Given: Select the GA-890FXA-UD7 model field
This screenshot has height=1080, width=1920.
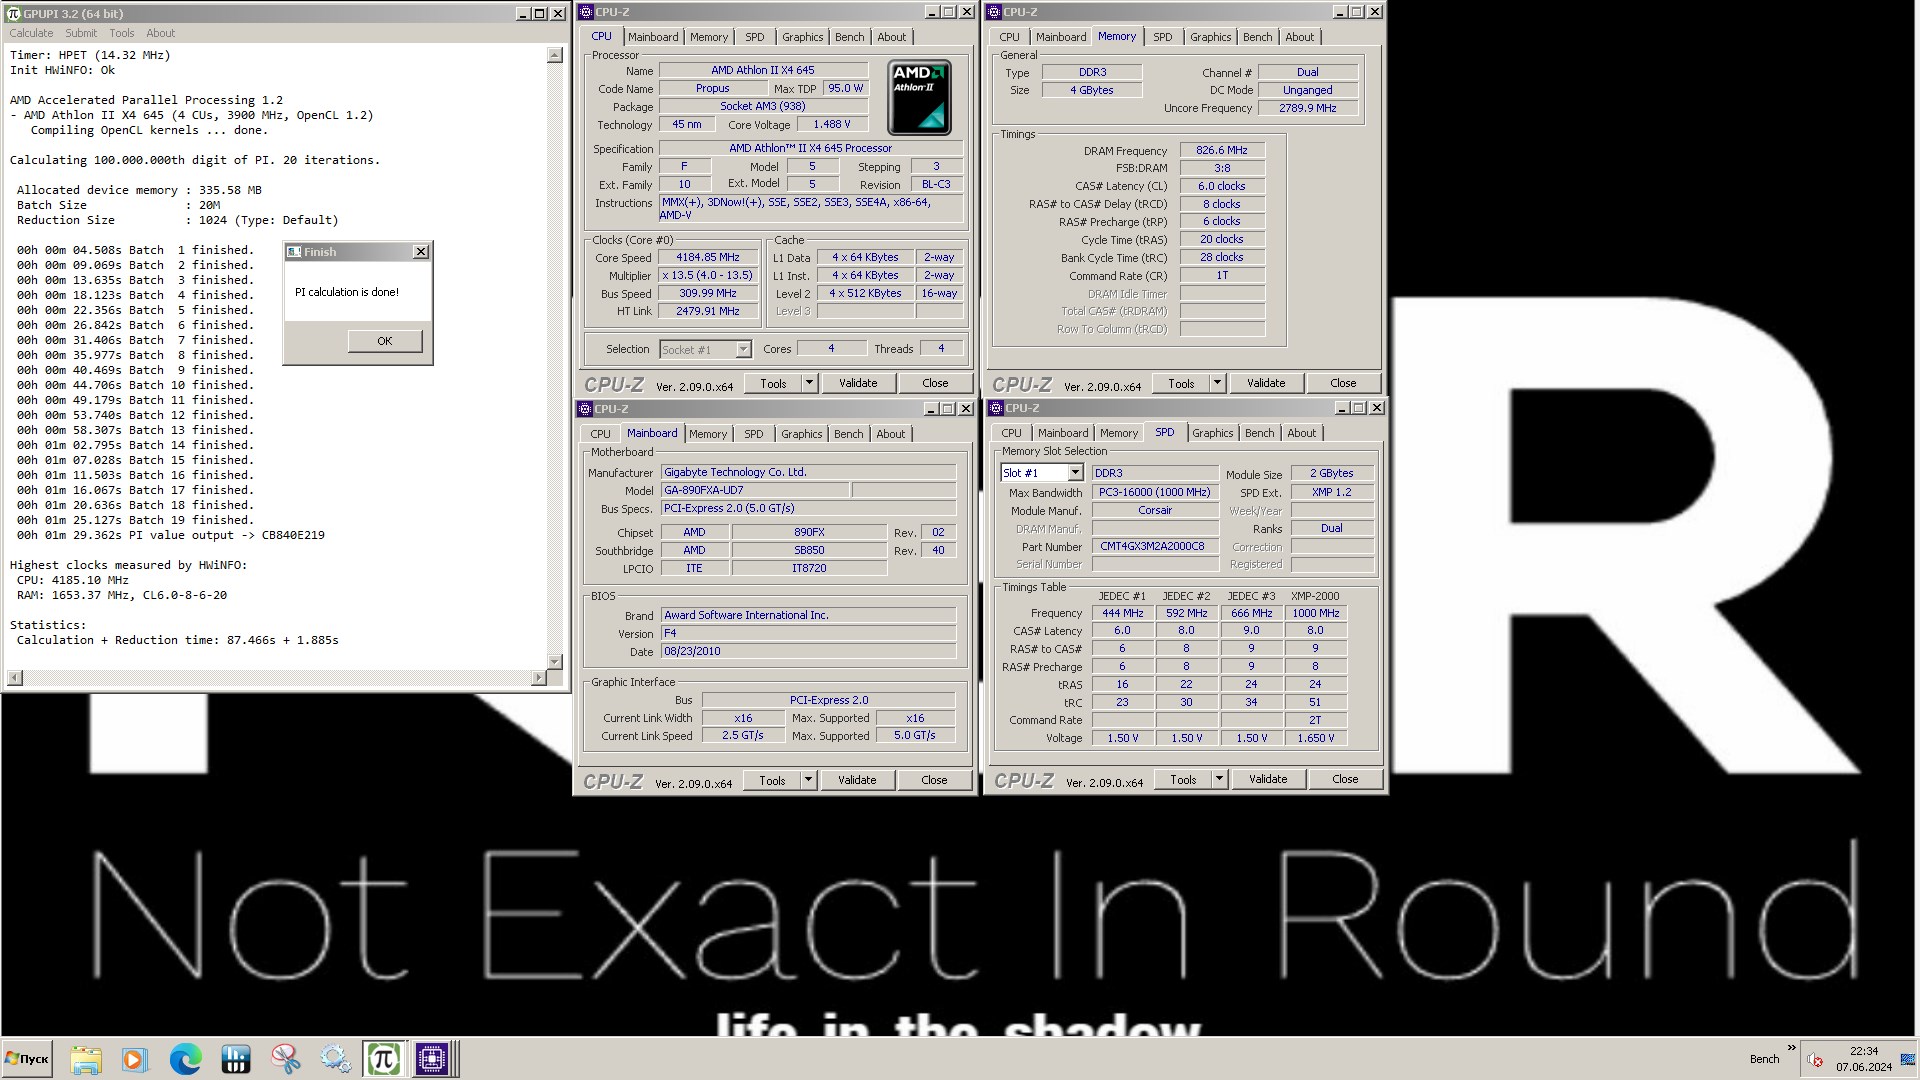Looking at the screenshot, I should 755,490.
